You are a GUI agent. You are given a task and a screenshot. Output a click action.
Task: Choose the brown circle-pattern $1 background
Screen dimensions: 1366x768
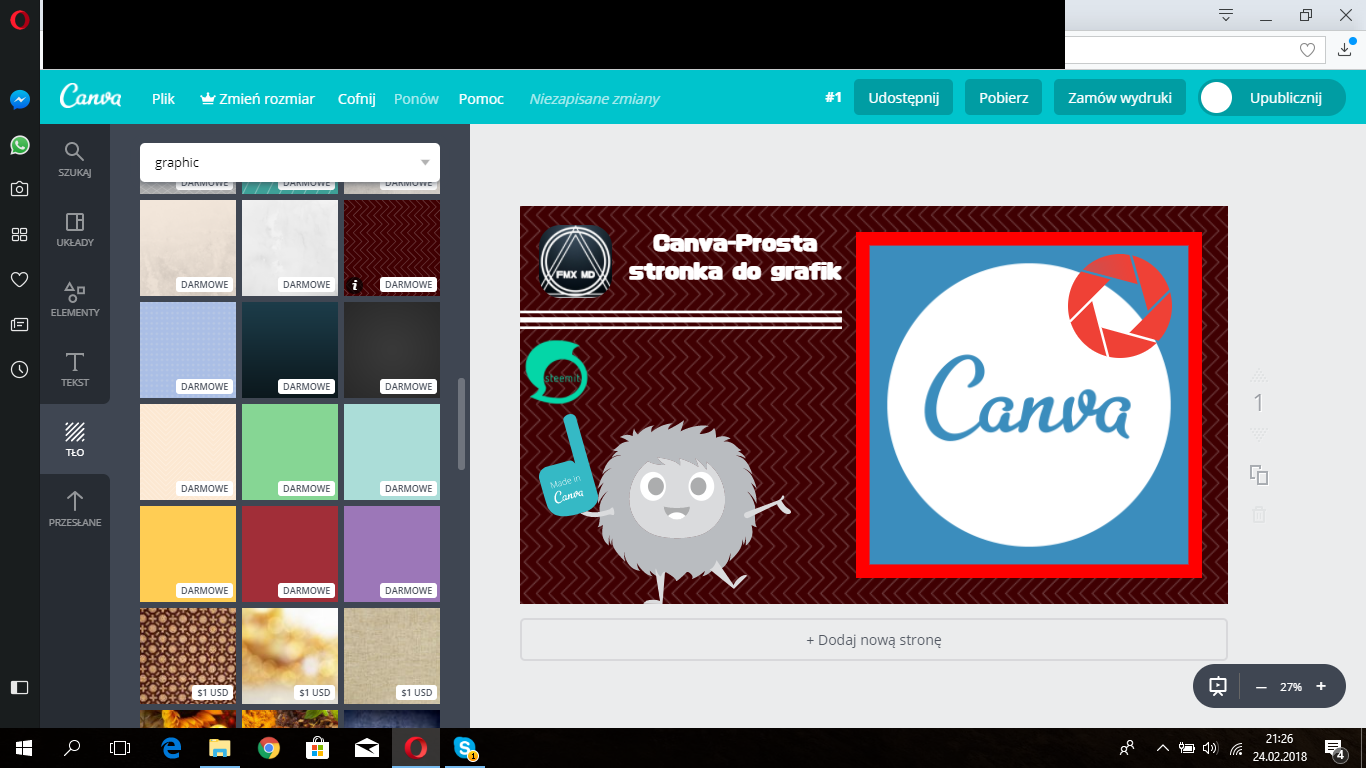pos(188,656)
